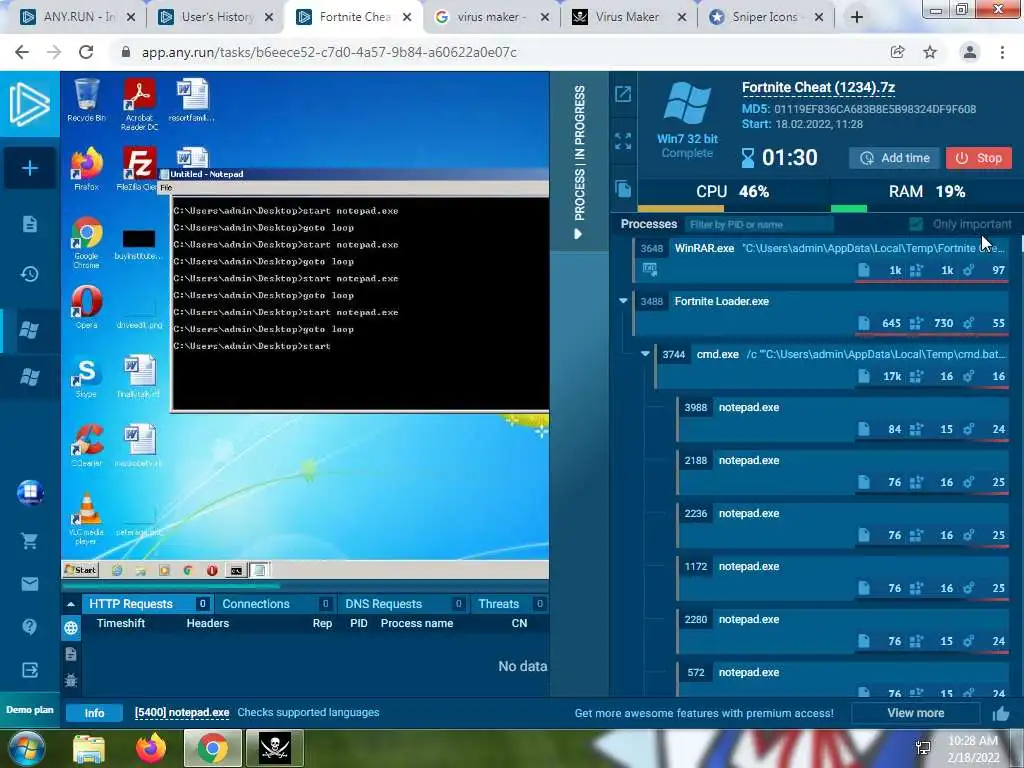Collapse the bottom network panel arrow

(71, 604)
